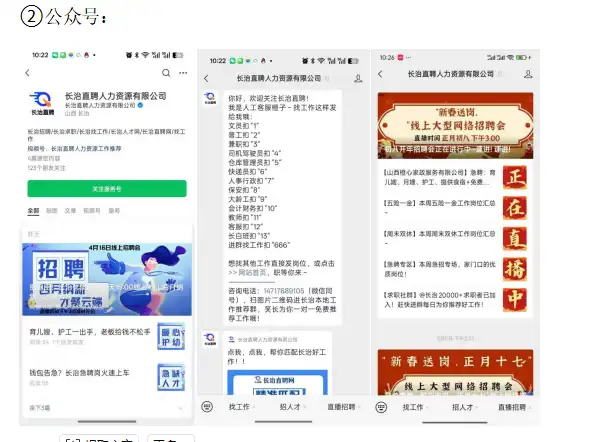Viewport: 589px width, 442px height.
Task: Expand the 余下3篇 remaining articles row
Action: [107, 408]
